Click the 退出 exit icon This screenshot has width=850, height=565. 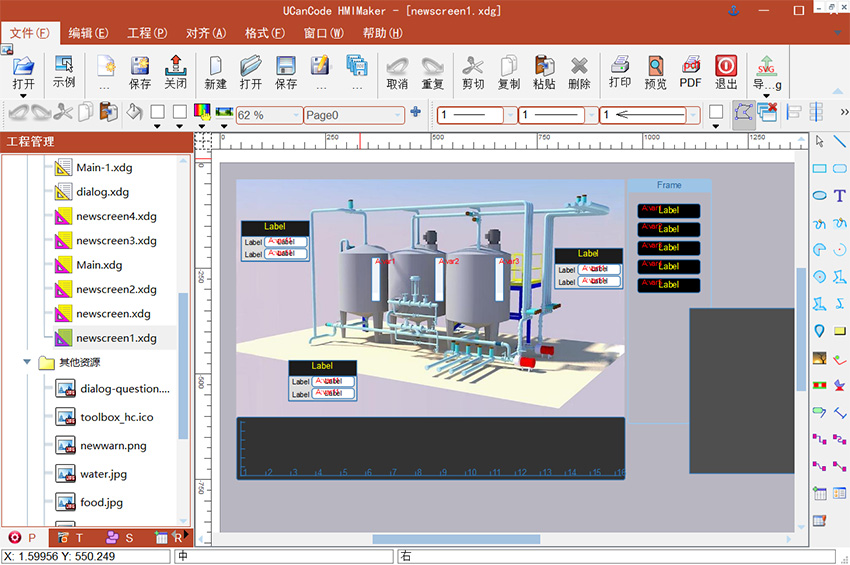point(726,71)
